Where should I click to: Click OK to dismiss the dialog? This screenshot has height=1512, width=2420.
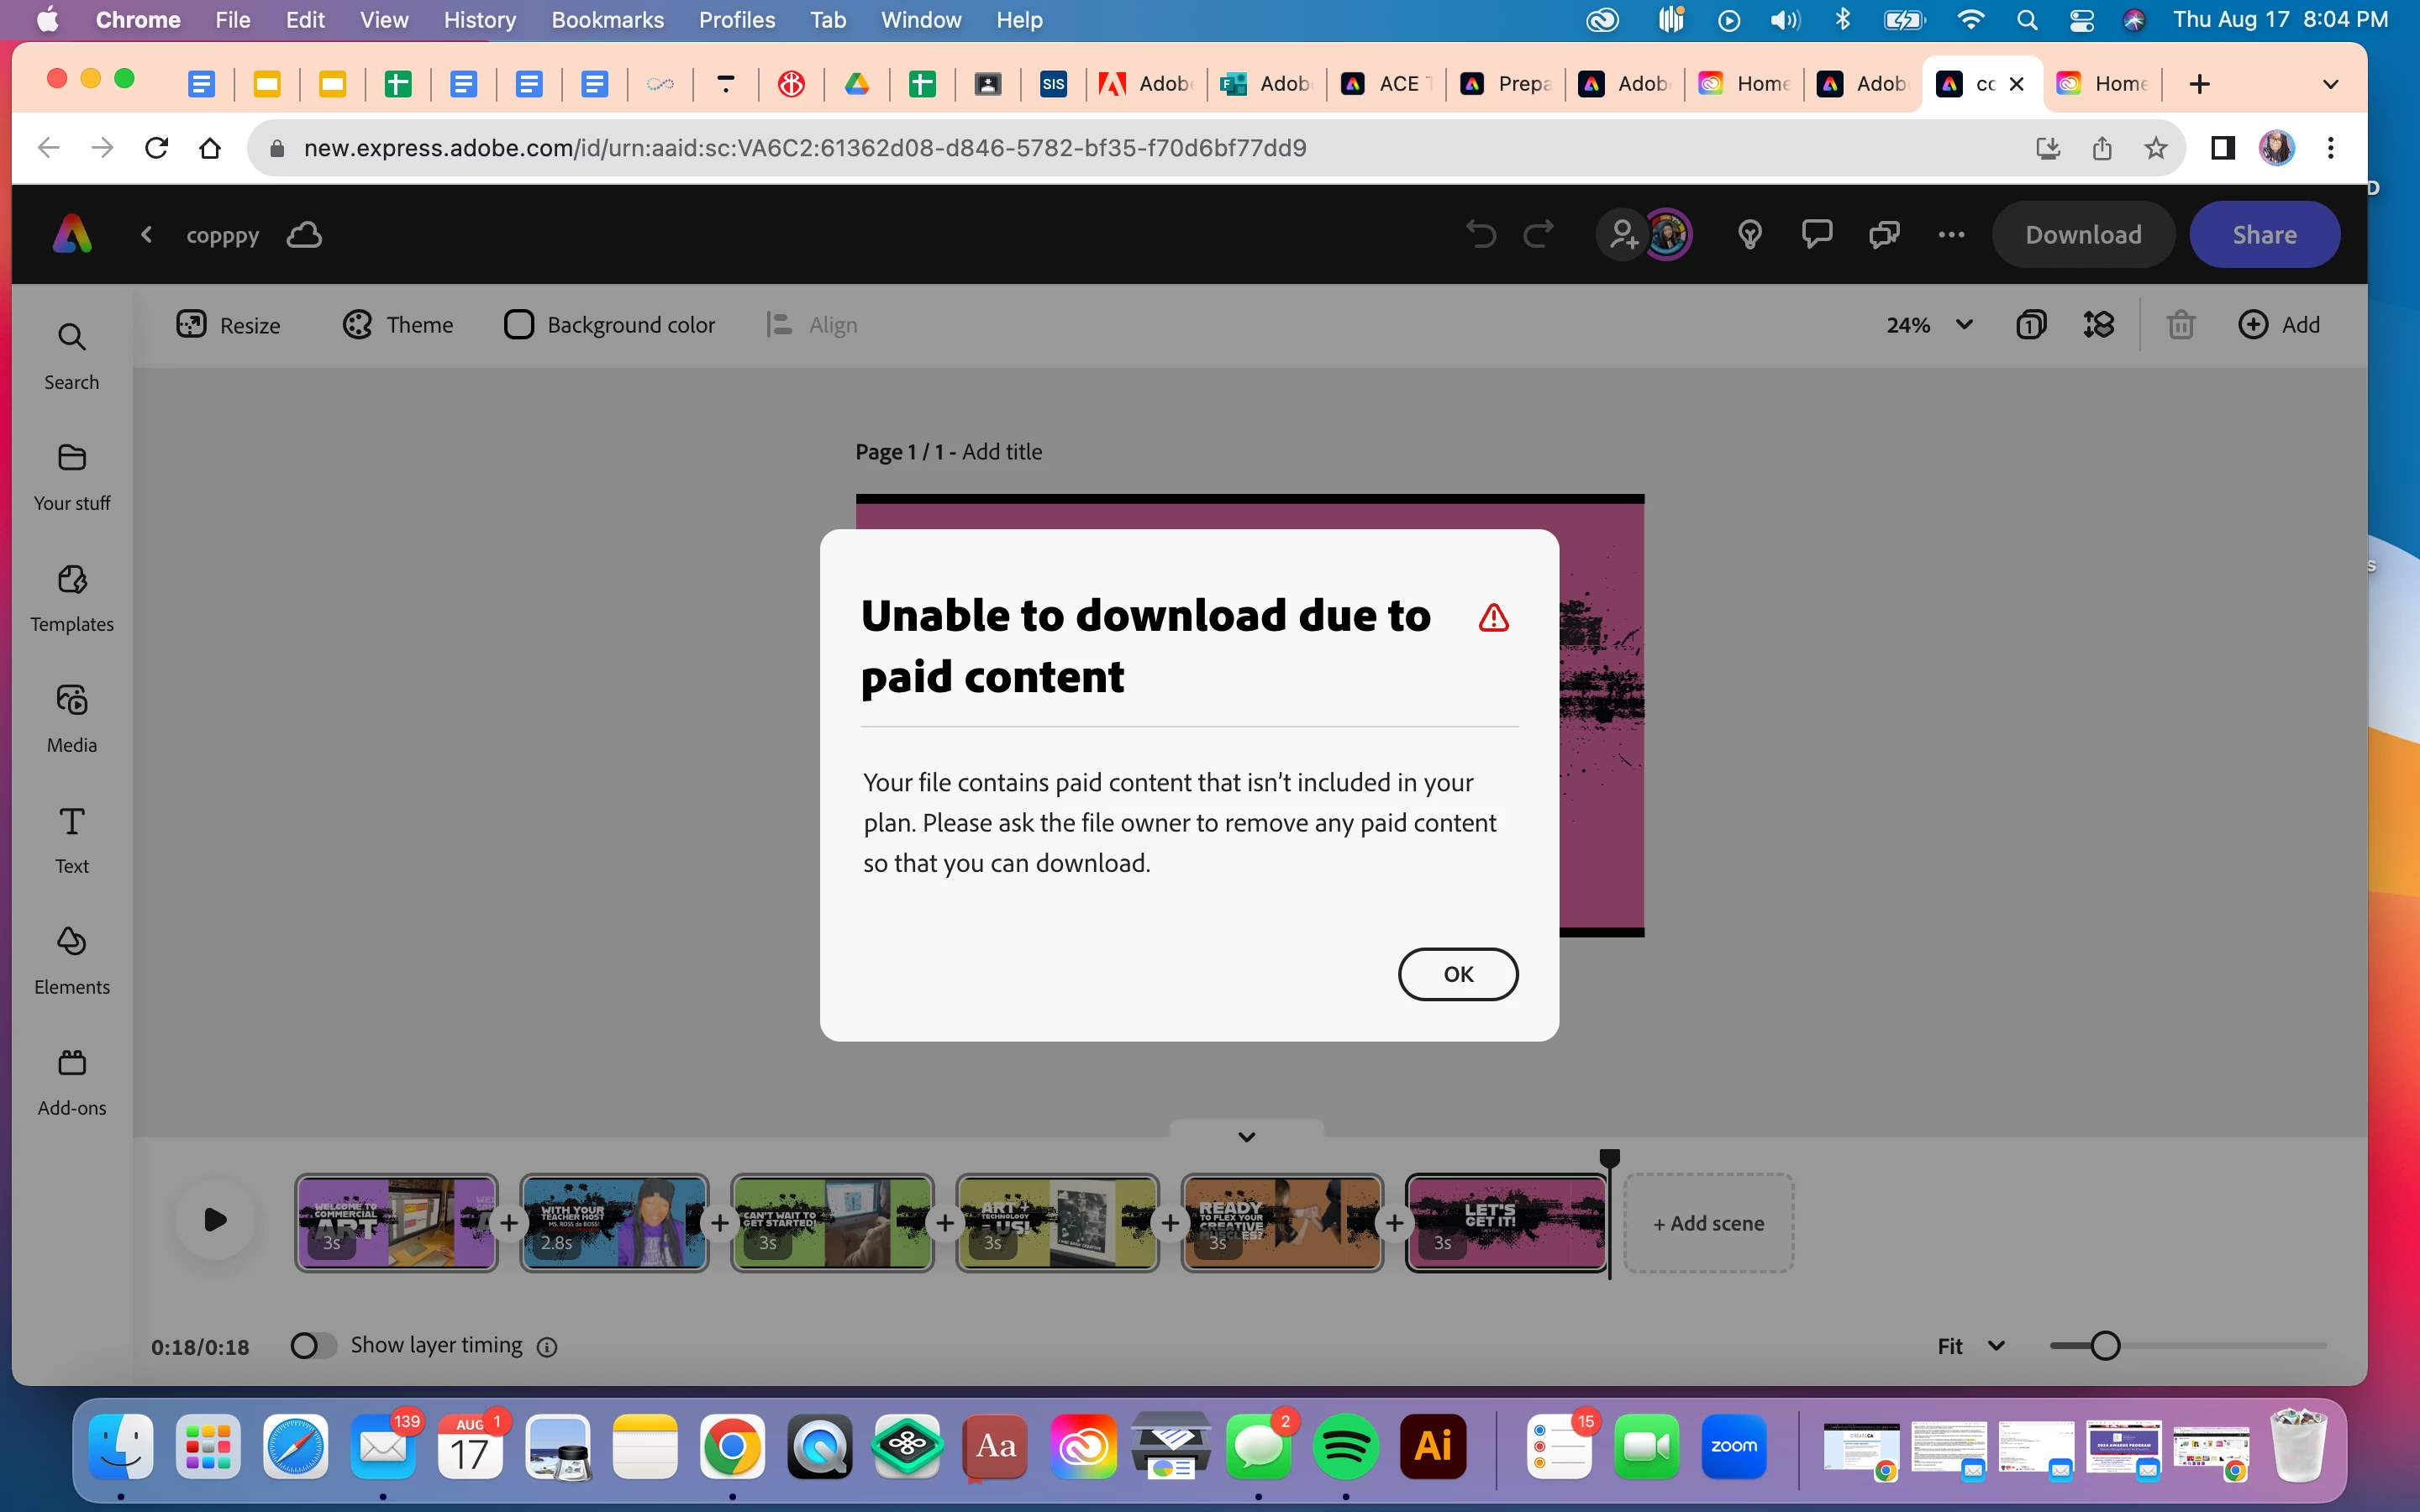[1457, 974]
